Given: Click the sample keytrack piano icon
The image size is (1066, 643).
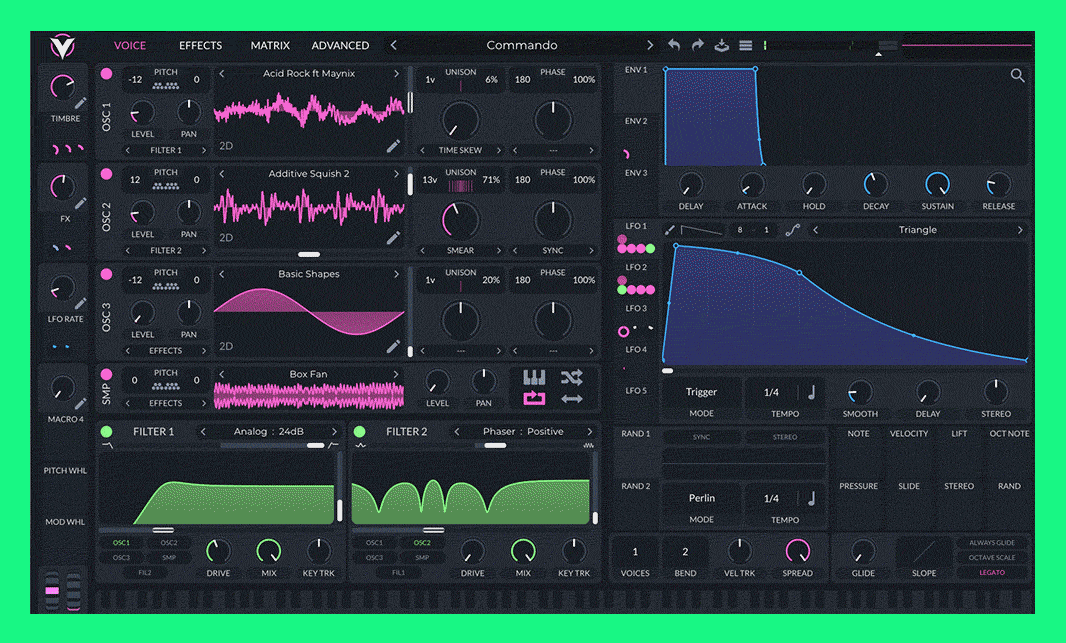Looking at the screenshot, I should click(x=535, y=377).
